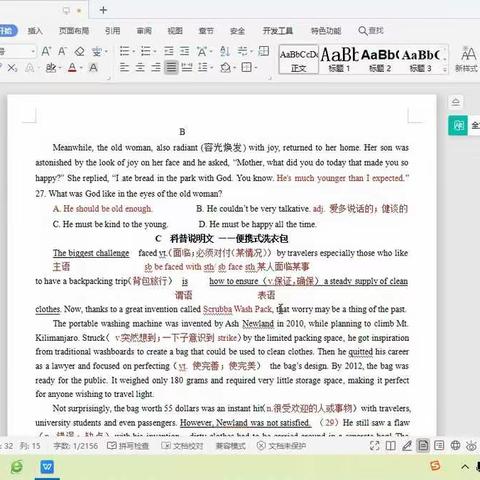Click the 新样式 new style button
Viewport: 480px width, 480px height.
[x=467, y=59]
